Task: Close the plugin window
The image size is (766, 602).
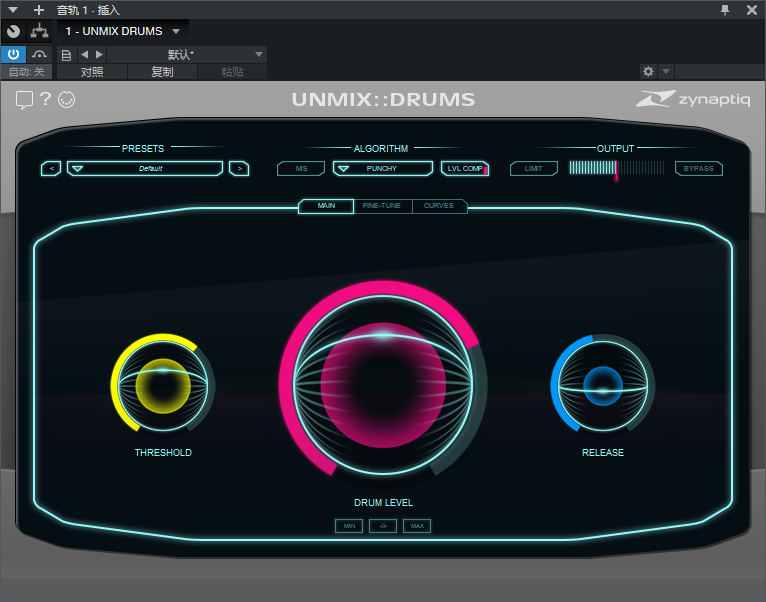Action: click(752, 10)
